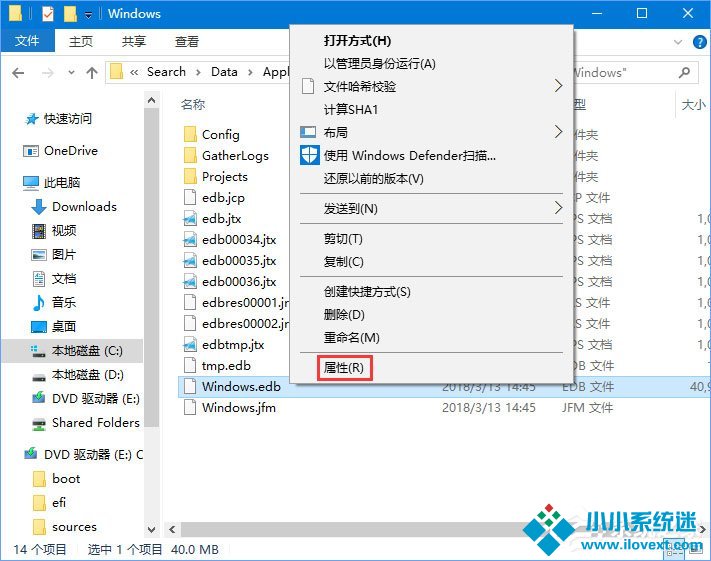
Task: Open Properties (属性) in context menu
Action: [344, 367]
